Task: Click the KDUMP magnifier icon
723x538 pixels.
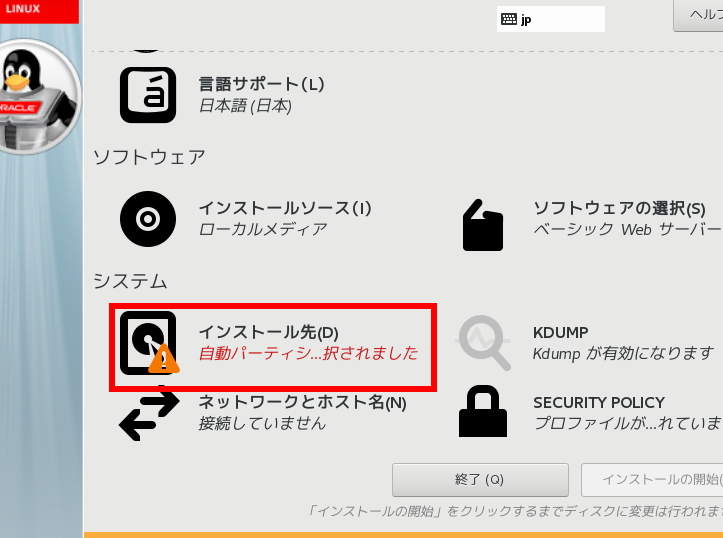Action: [x=483, y=343]
